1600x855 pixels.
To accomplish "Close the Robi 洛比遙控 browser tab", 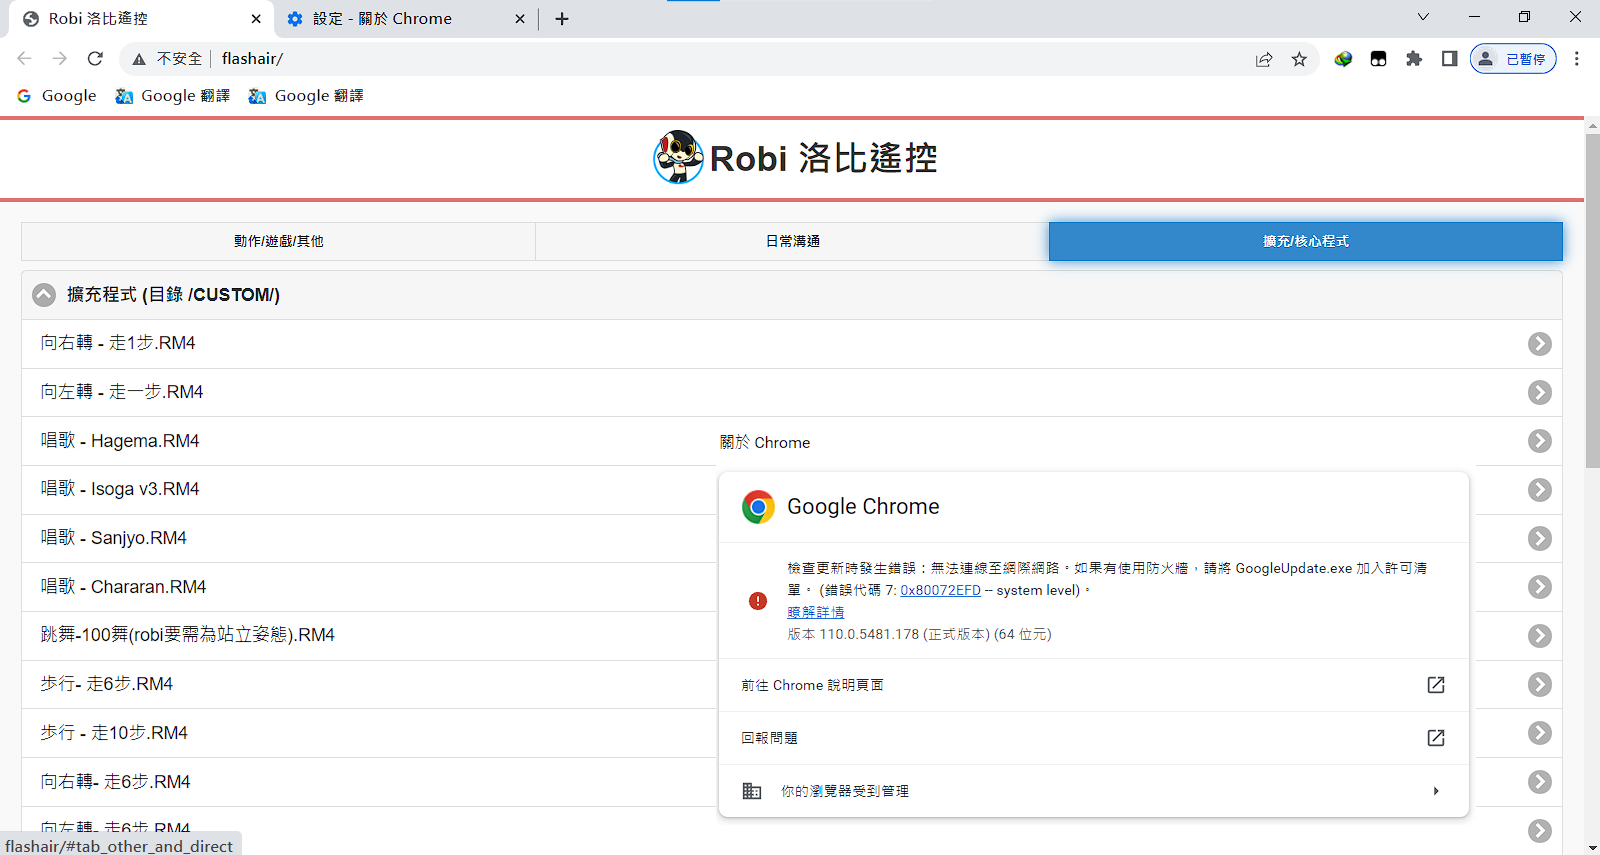I will (x=256, y=19).
